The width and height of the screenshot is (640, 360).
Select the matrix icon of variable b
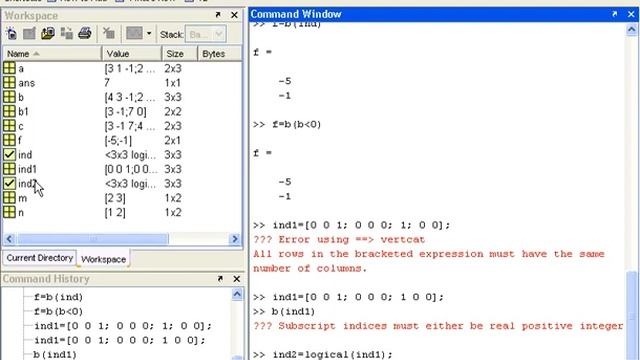coord(9,97)
